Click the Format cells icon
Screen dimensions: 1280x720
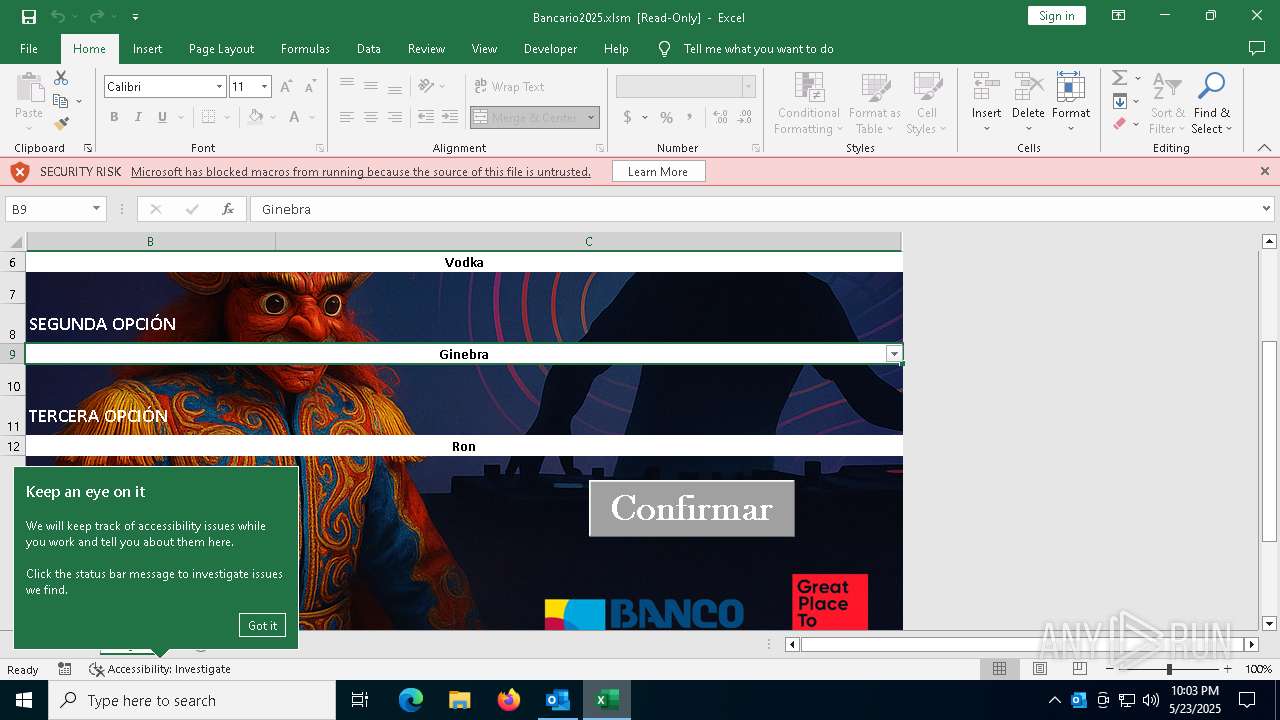[1071, 87]
